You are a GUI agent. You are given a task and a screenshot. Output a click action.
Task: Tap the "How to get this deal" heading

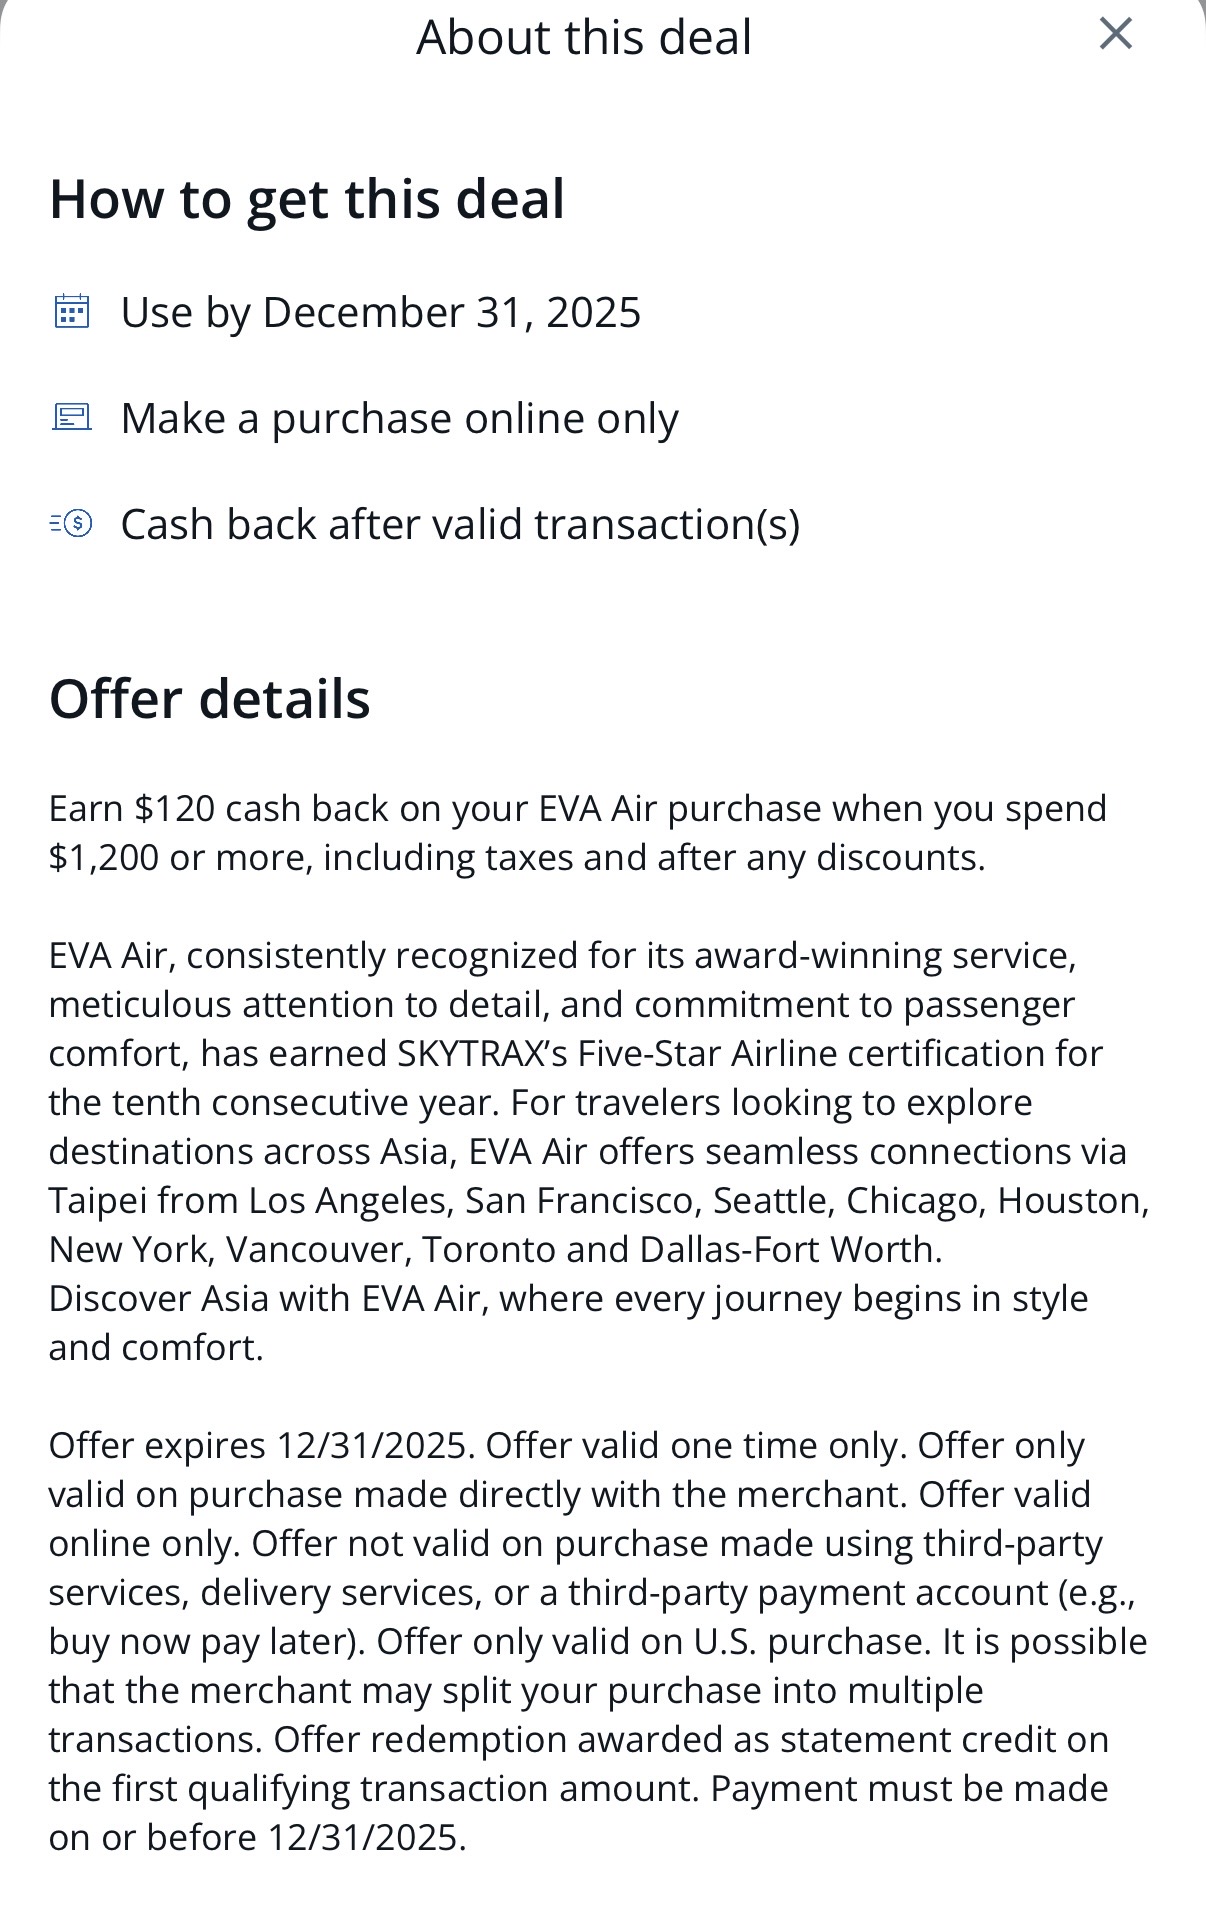tap(307, 198)
